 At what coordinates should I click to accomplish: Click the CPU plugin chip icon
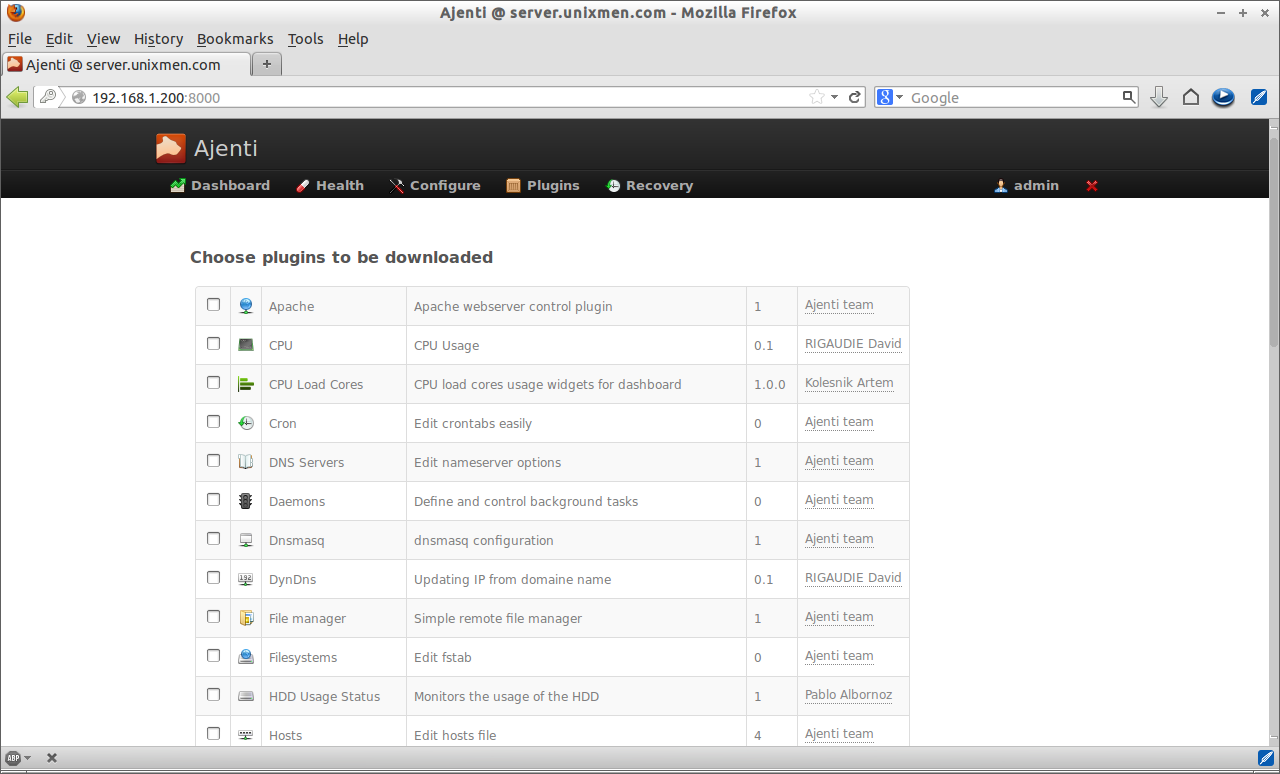point(246,345)
